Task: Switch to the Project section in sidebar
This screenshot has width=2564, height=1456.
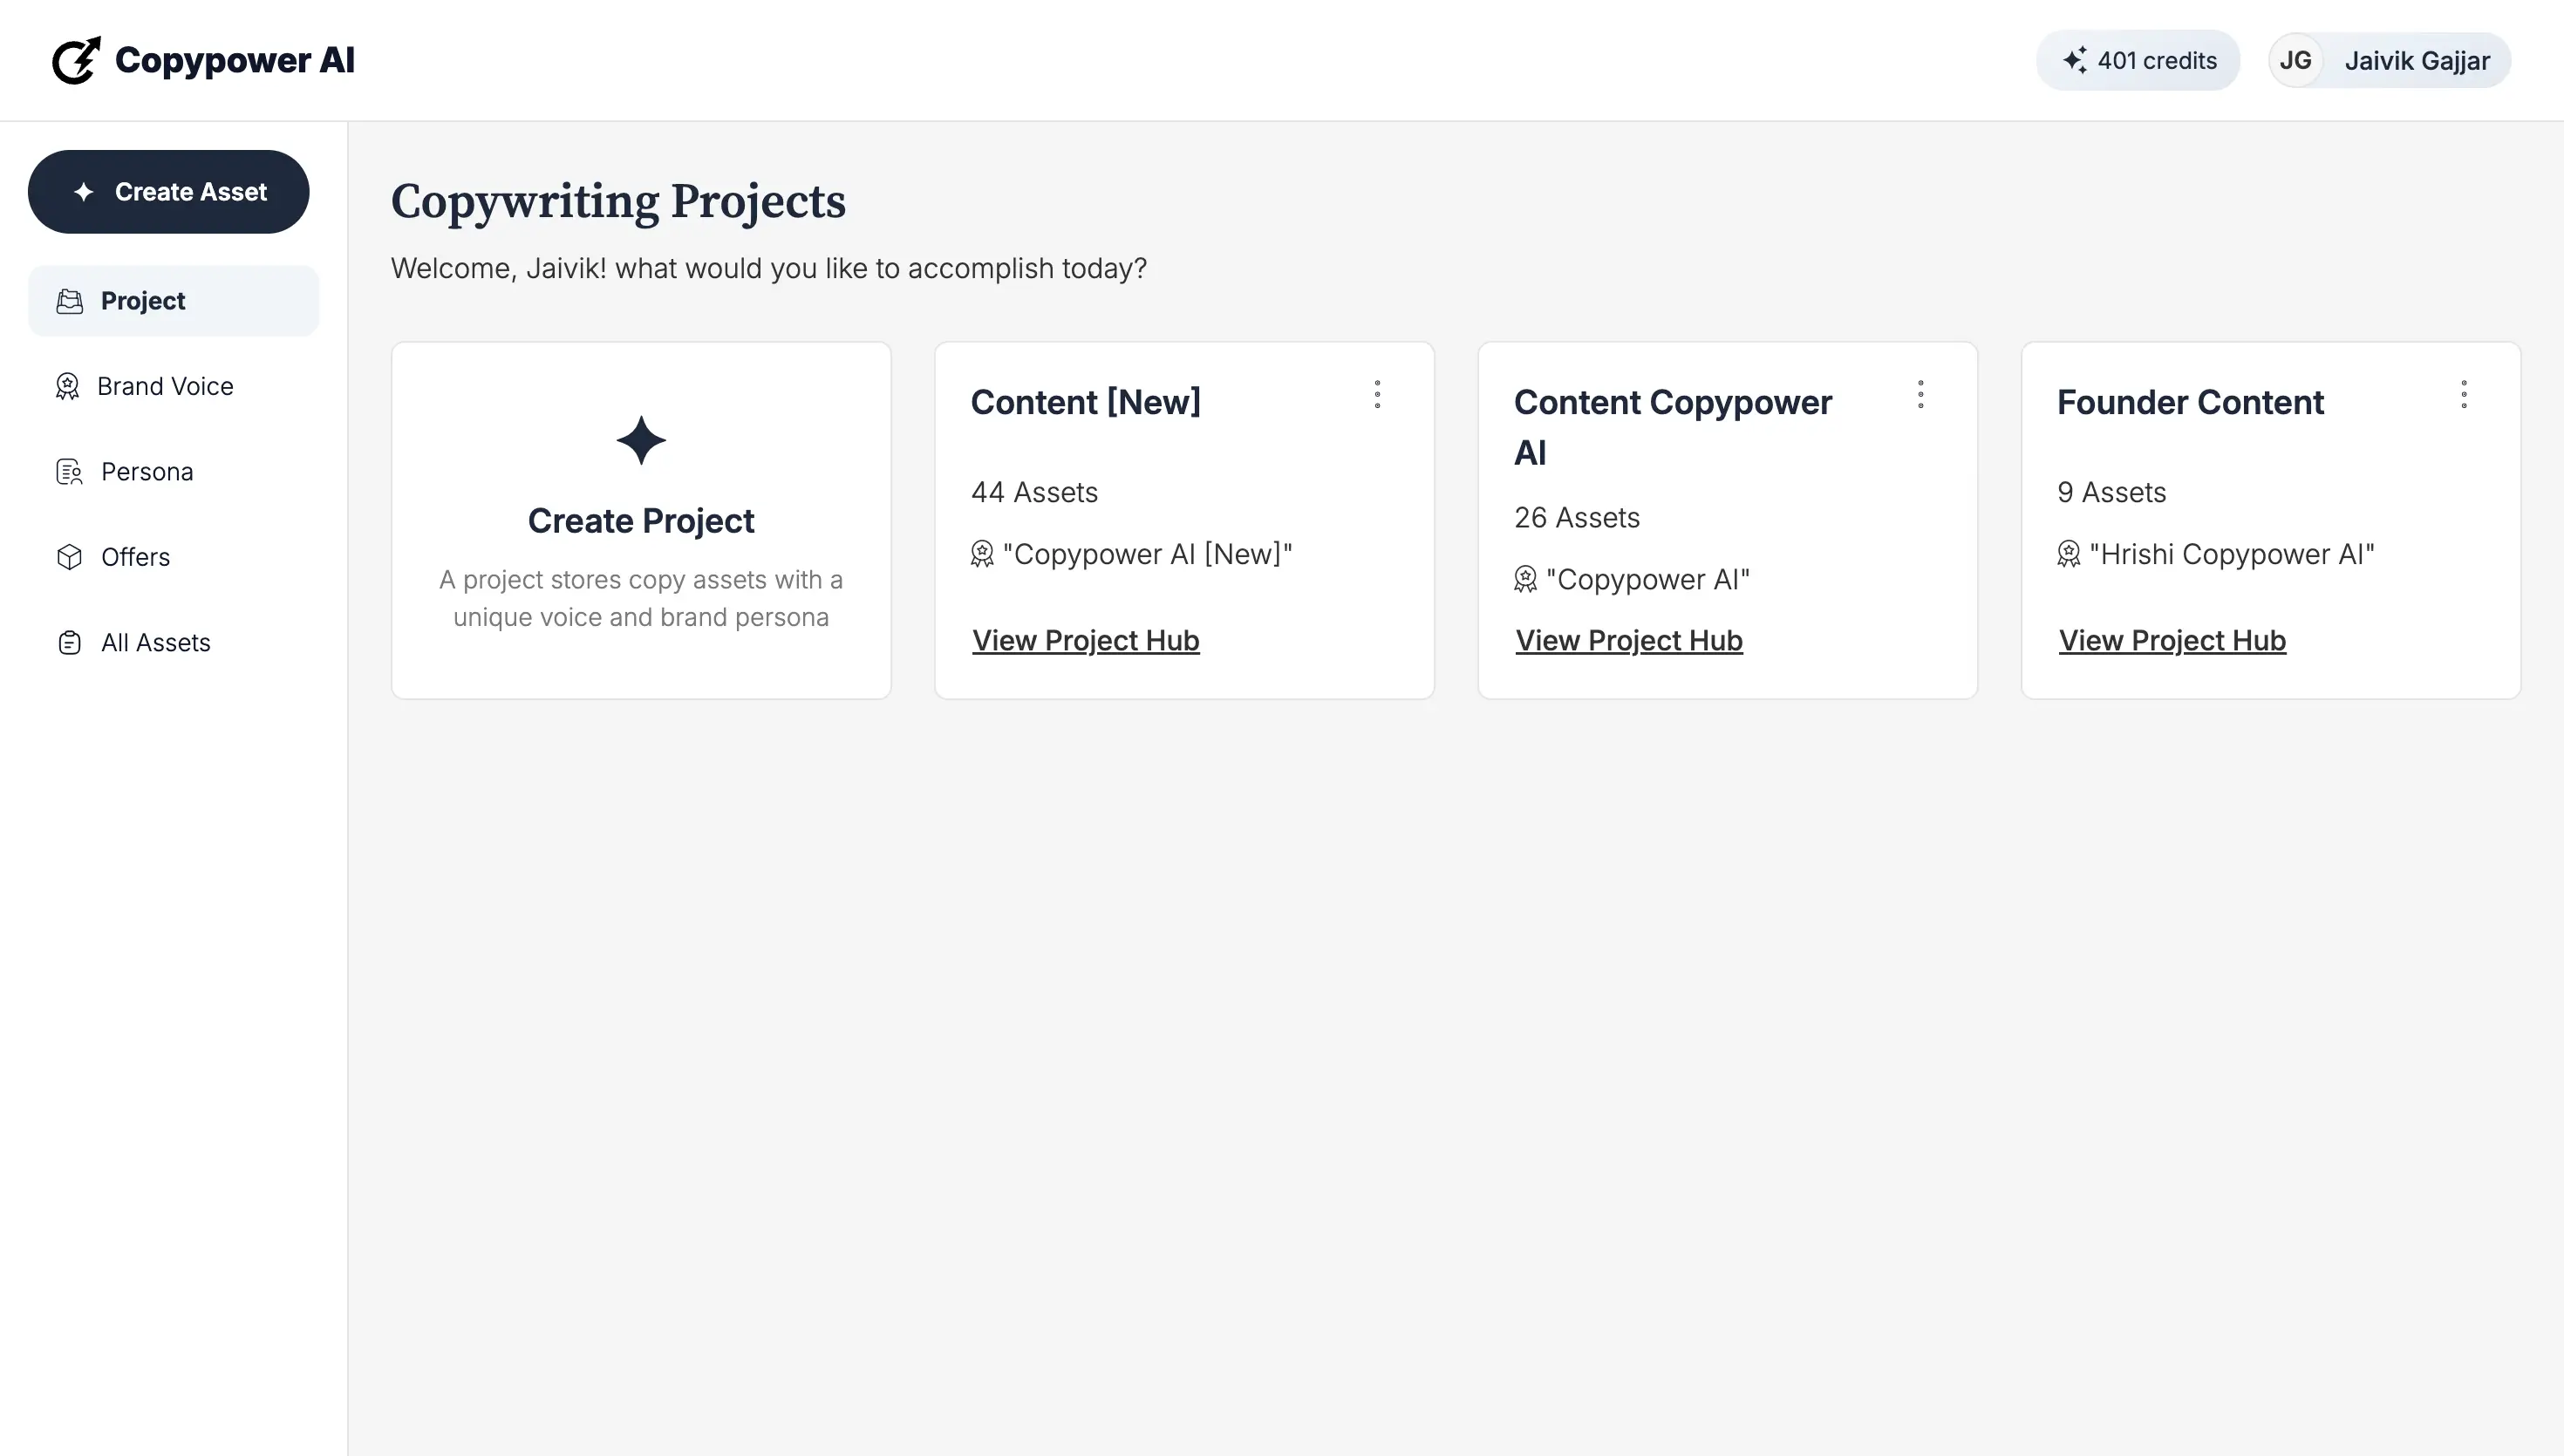Action: 143,300
